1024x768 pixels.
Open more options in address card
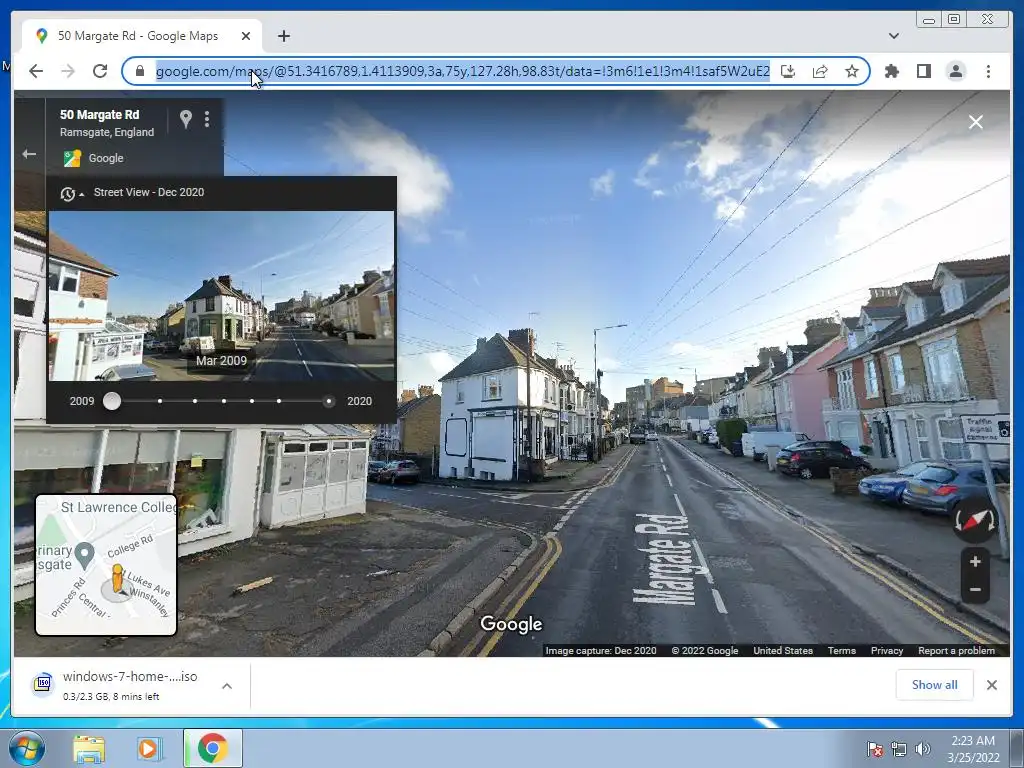coord(207,119)
